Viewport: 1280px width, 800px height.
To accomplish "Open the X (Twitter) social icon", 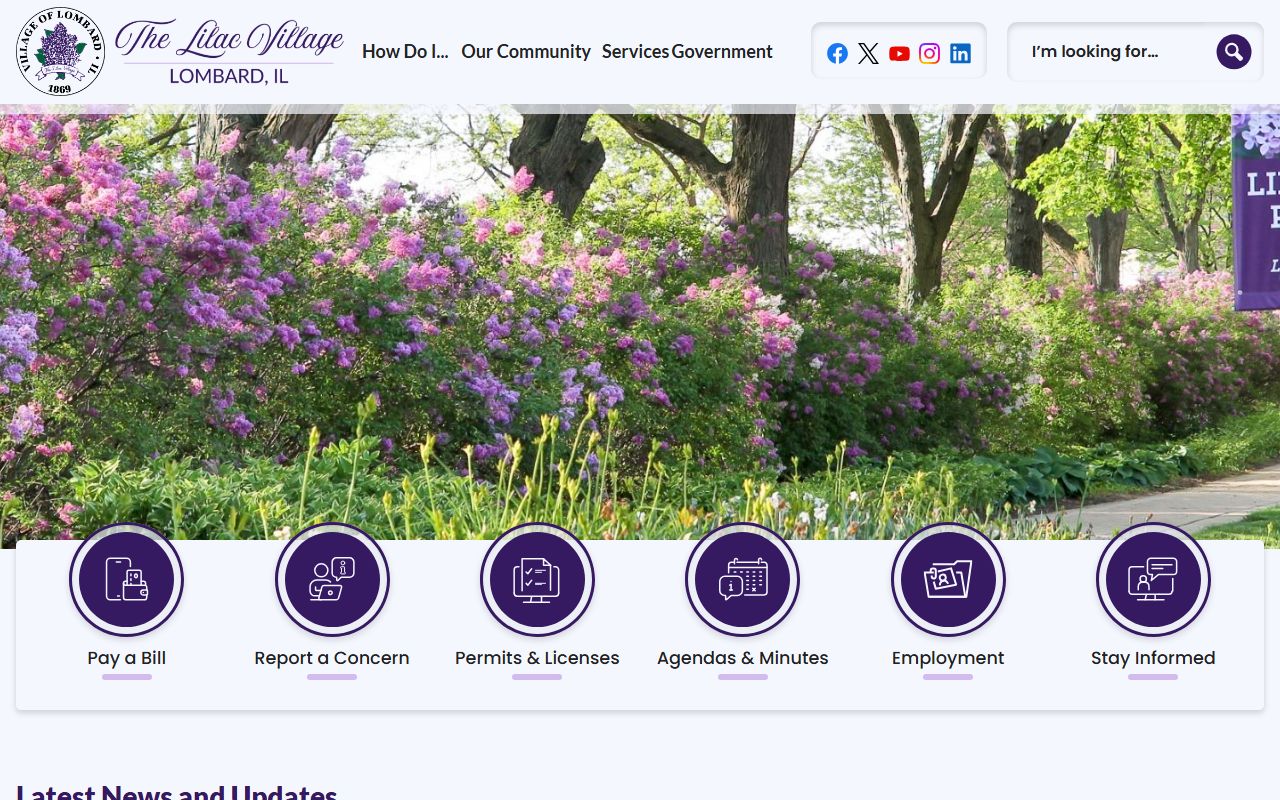I will [868, 53].
